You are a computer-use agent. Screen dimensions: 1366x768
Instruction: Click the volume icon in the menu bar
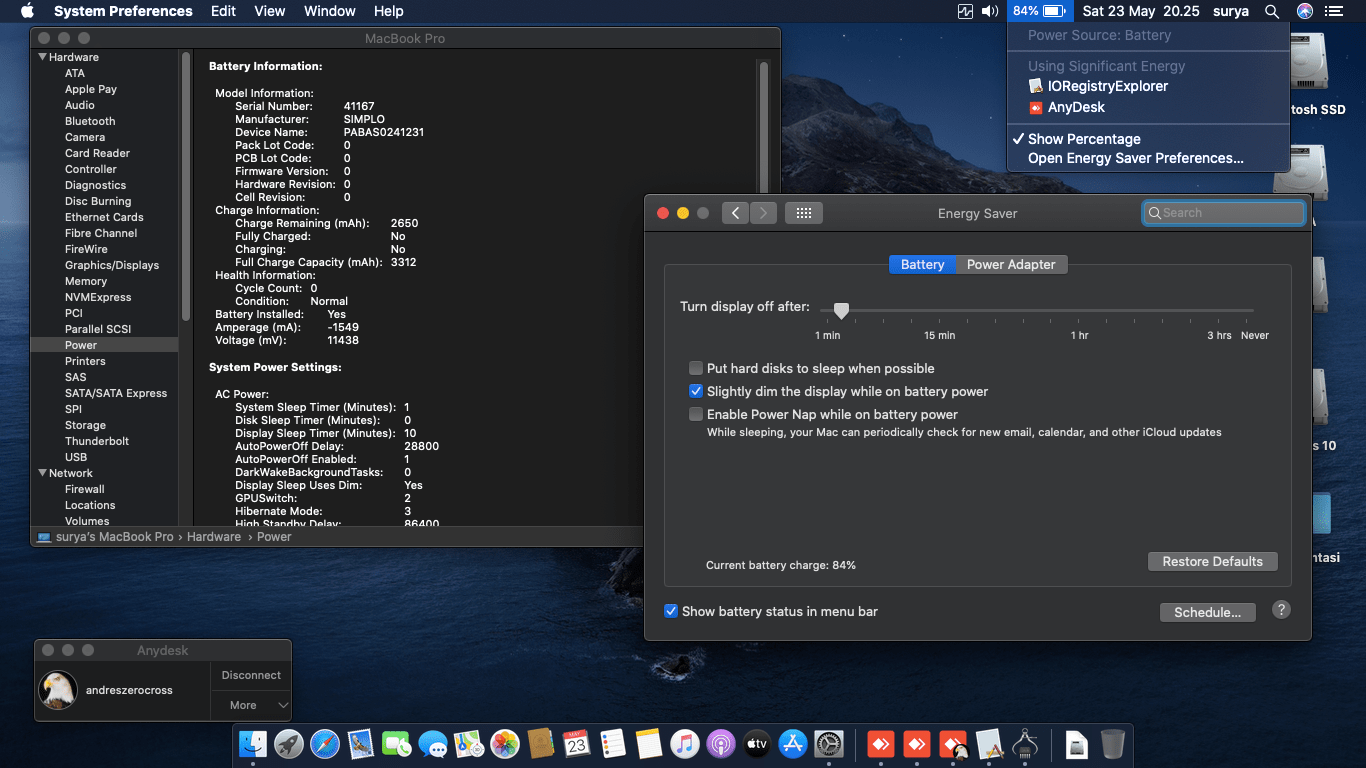click(x=990, y=11)
